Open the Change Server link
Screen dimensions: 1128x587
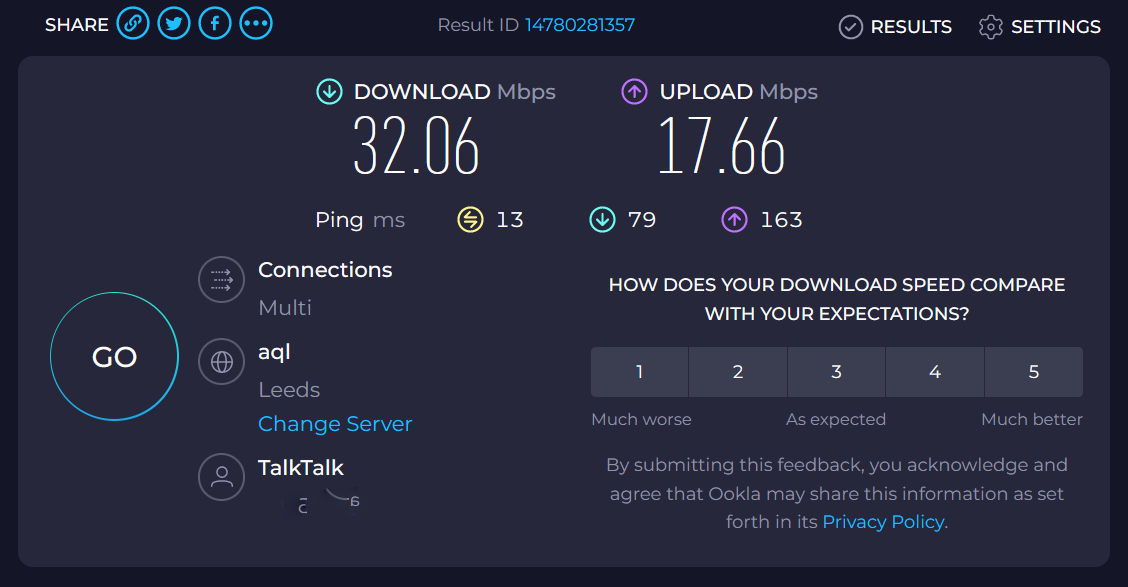coord(335,424)
